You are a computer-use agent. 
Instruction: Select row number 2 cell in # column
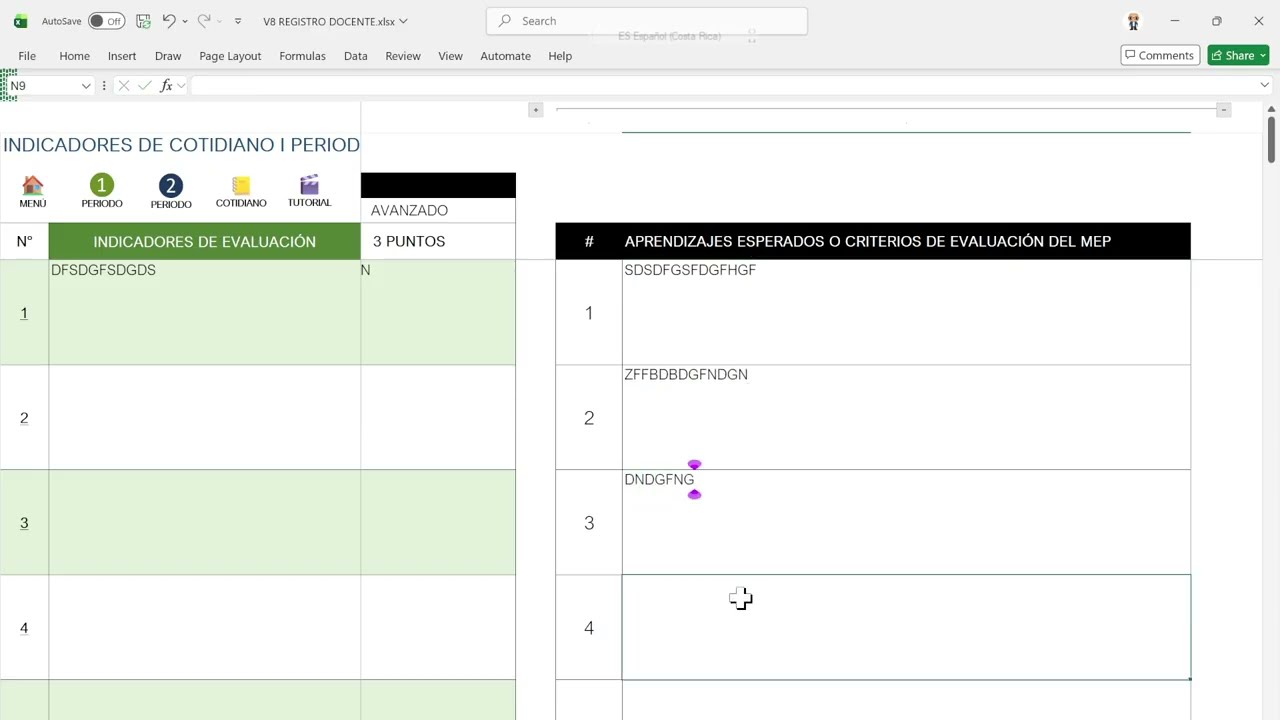(x=589, y=417)
